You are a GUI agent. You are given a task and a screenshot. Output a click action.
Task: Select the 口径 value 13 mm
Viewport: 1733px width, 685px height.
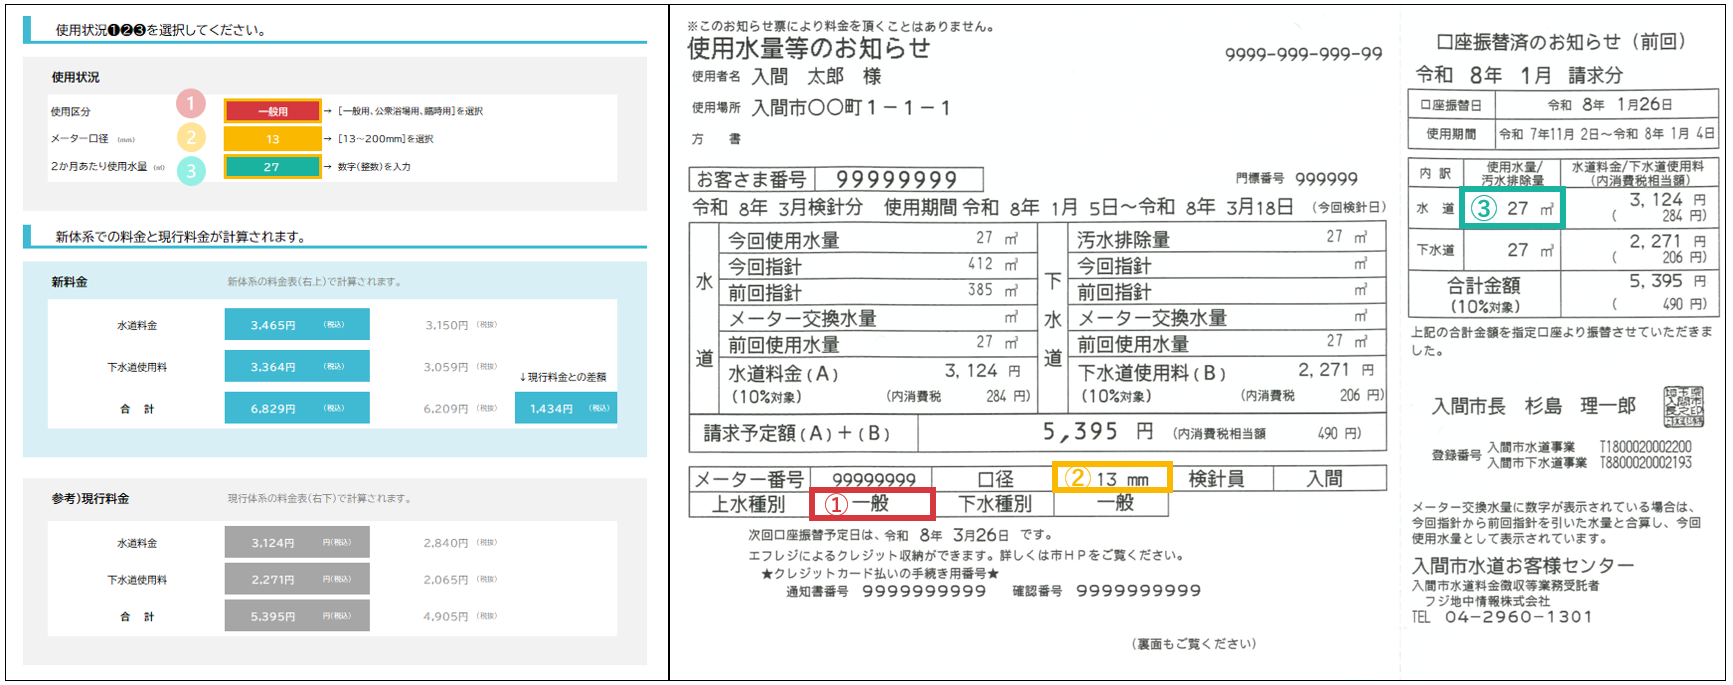tap(1122, 479)
